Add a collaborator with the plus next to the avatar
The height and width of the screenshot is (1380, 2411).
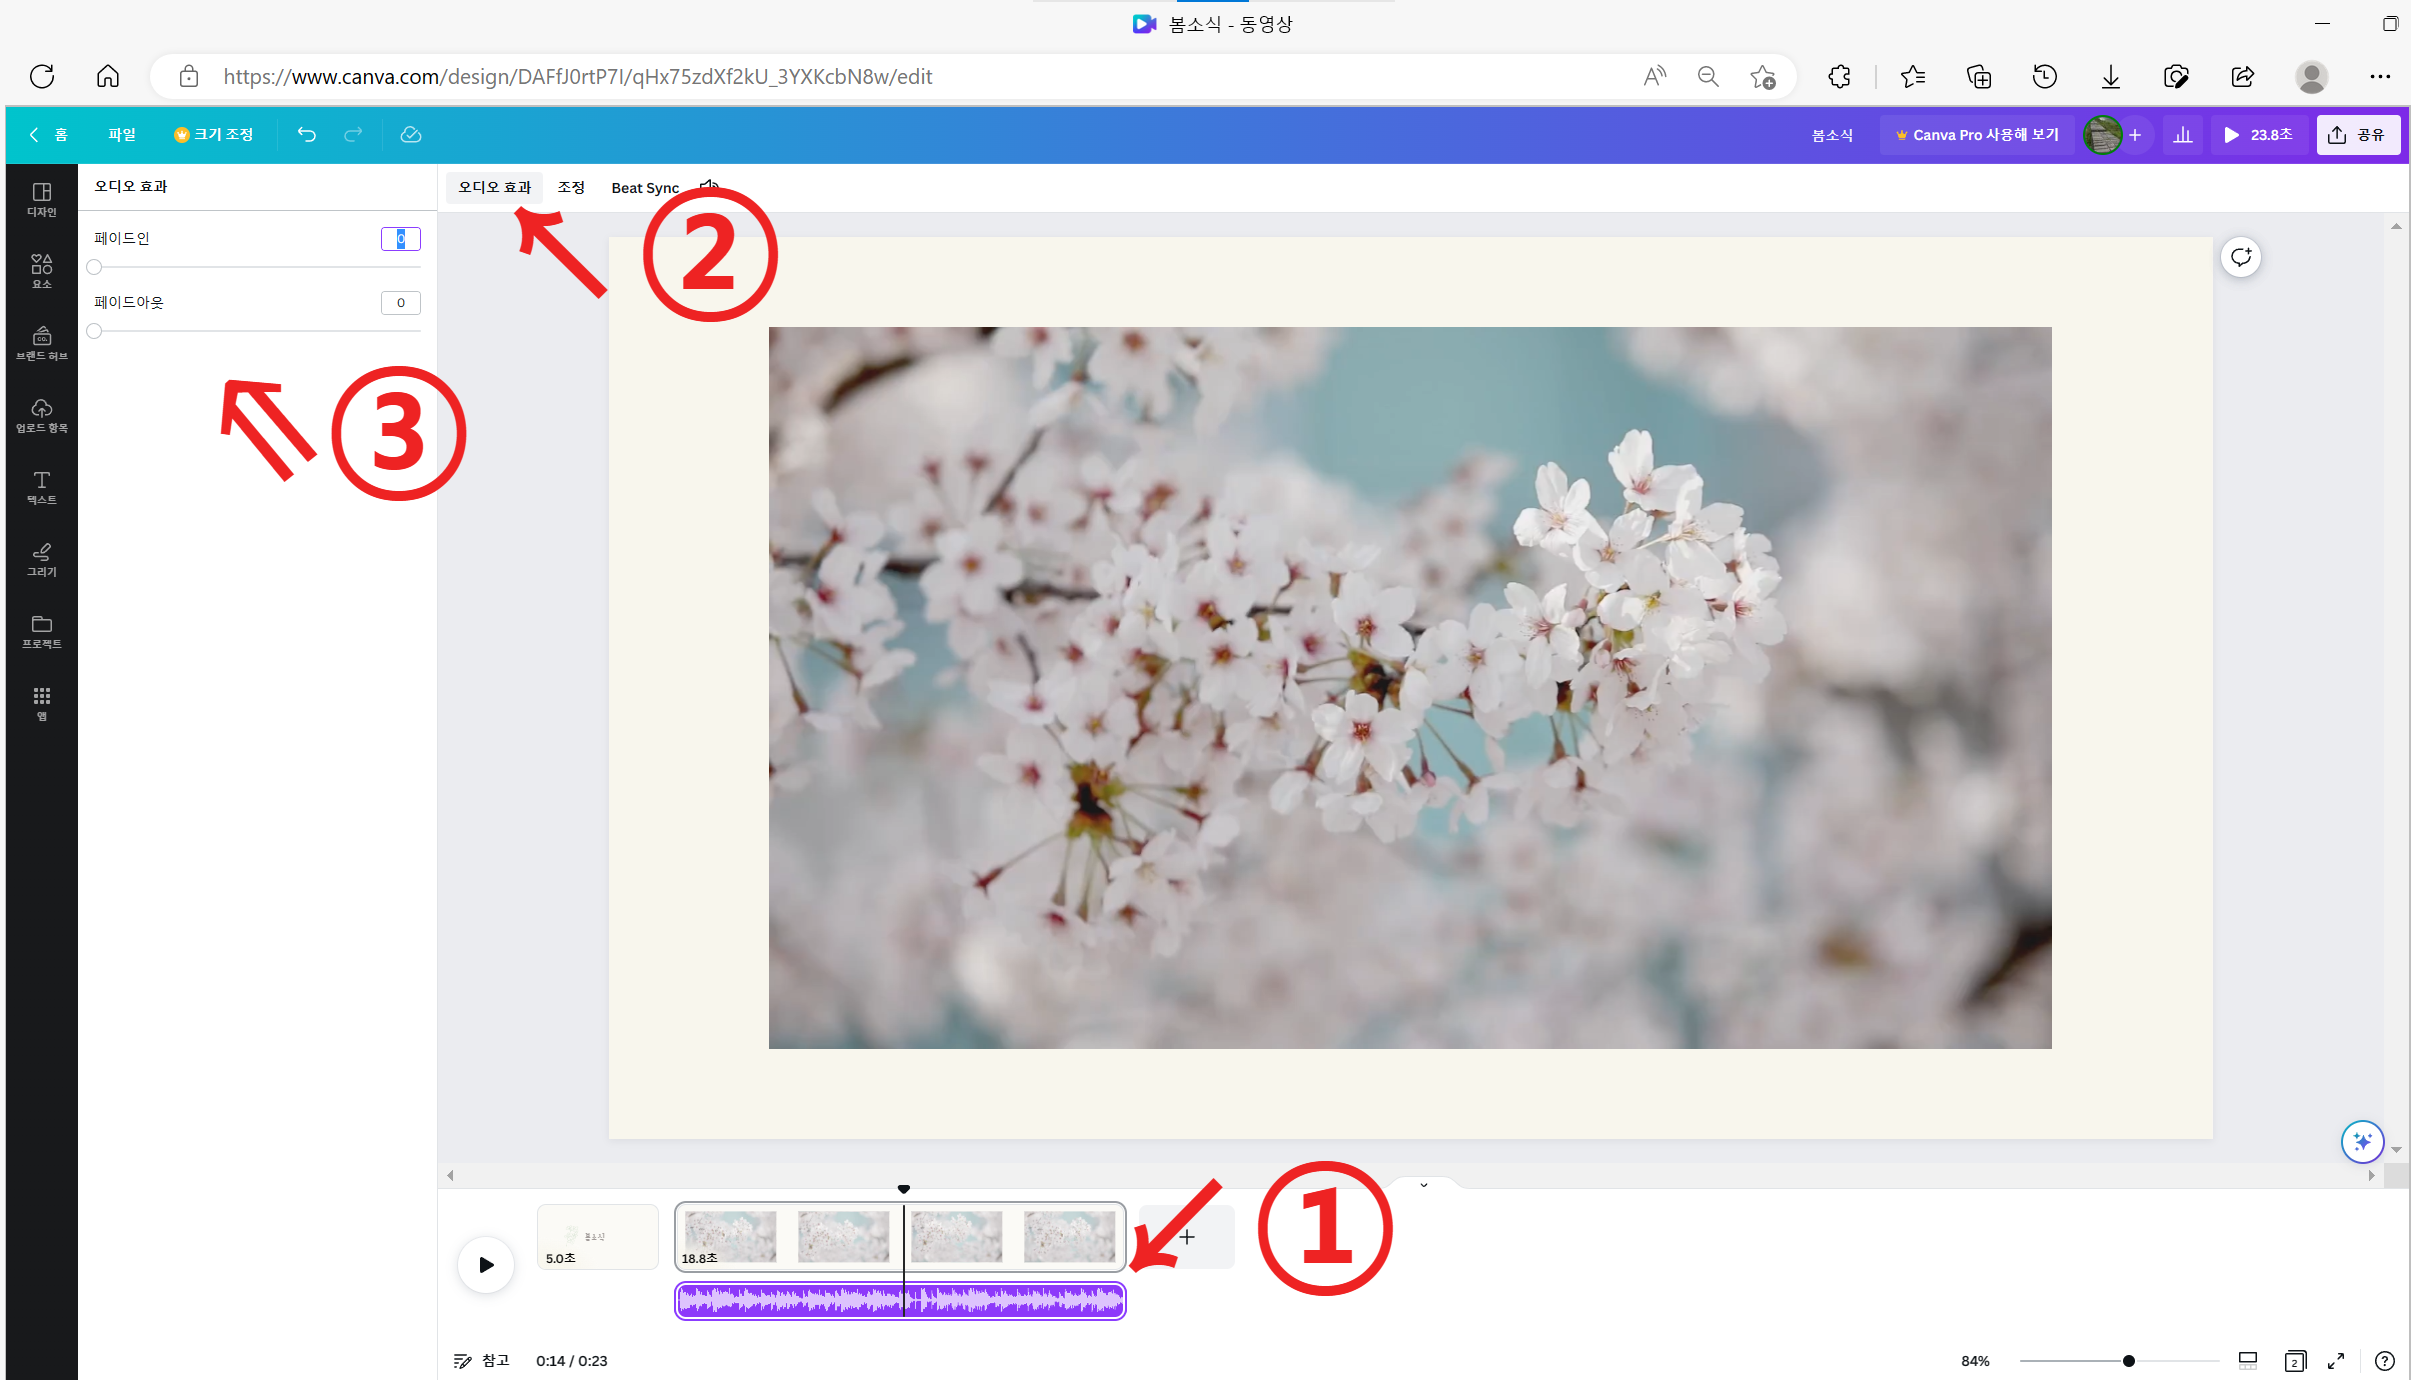(2135, 134)
